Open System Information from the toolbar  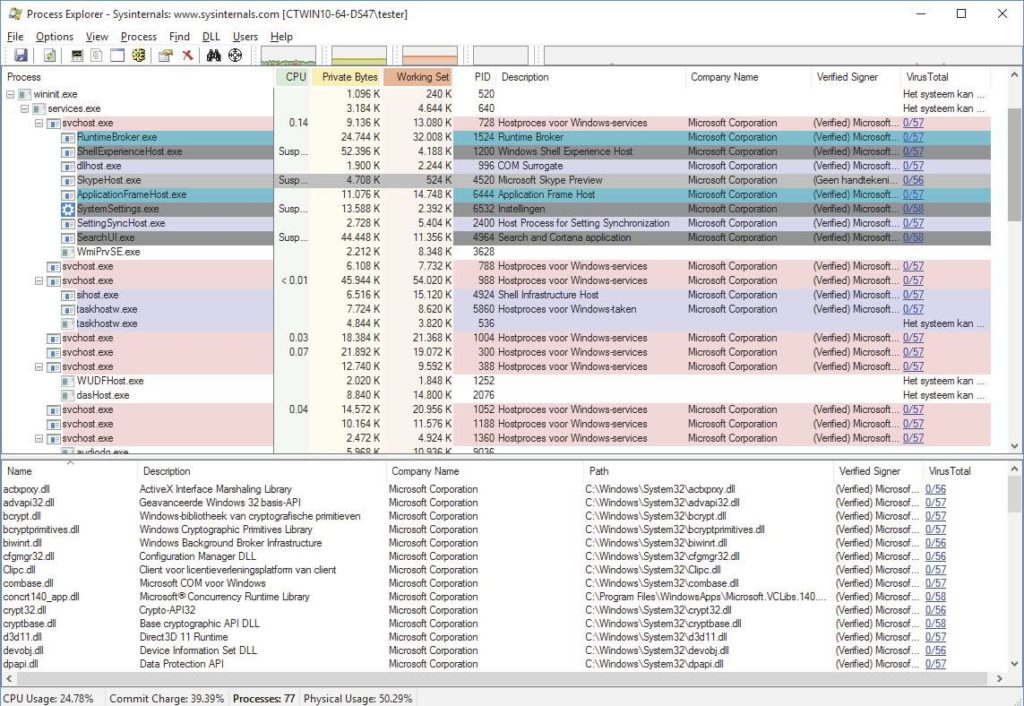tap(75, 55)
